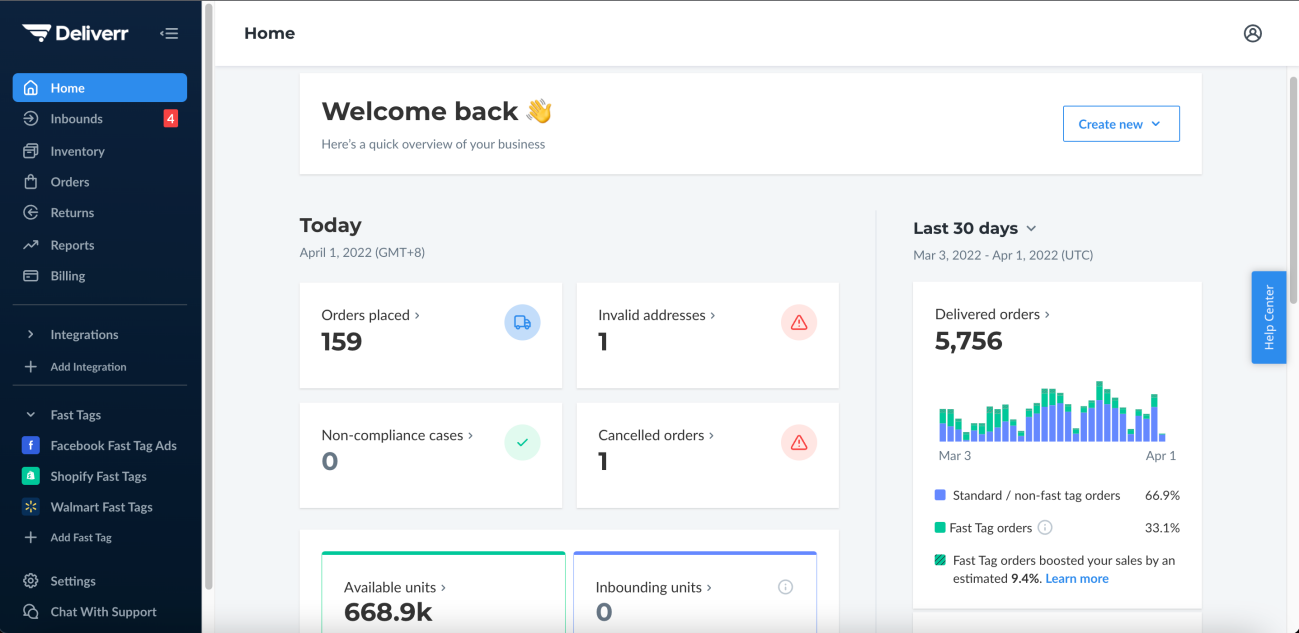Open the Help Center side tab
The height and width of the screenshot is (633, 1299).
(x=1268, y=317)
